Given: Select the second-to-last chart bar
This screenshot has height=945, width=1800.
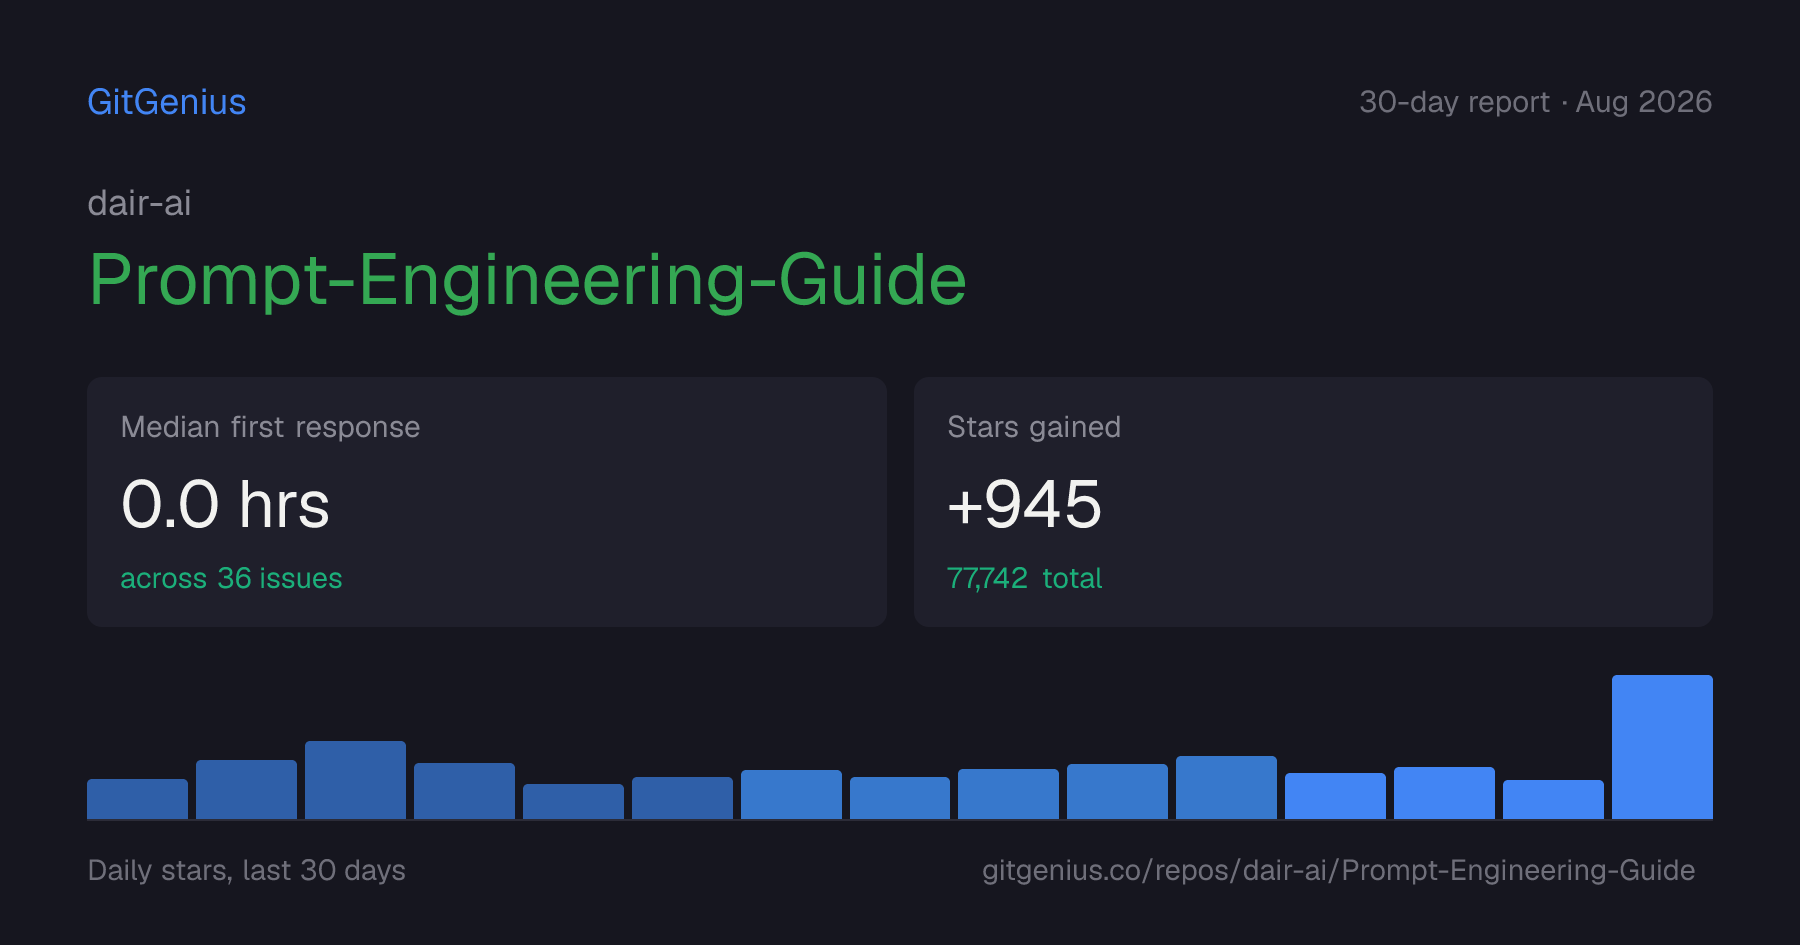Looking at the screenshot, I should 1553,800.
